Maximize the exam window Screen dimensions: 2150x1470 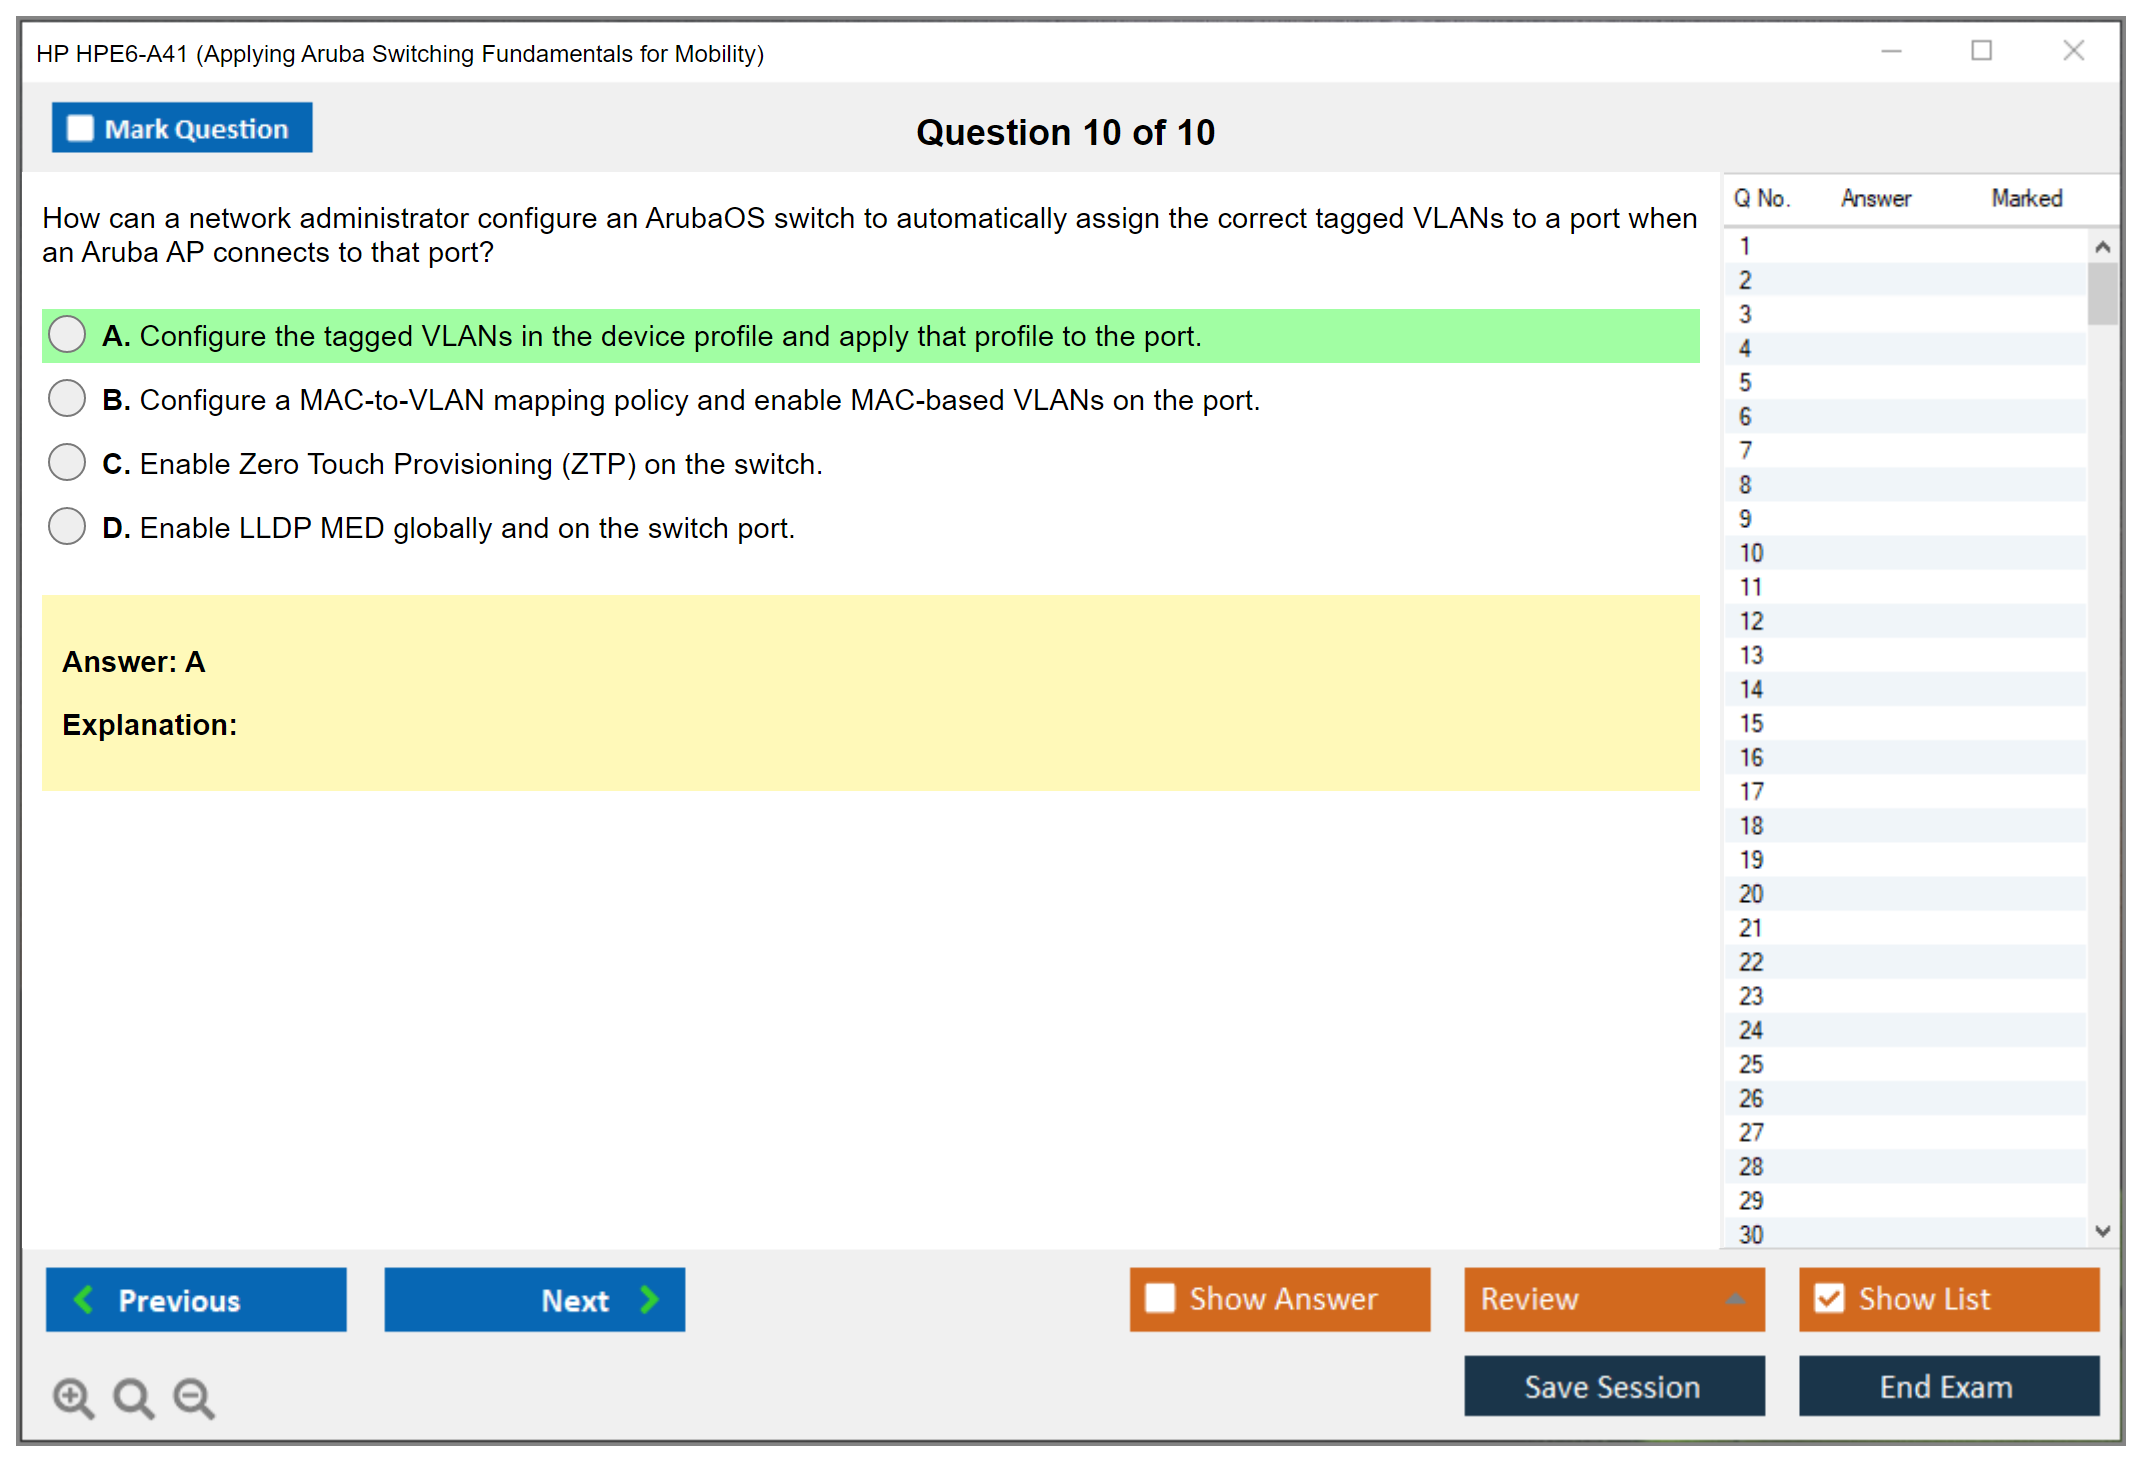pyautogui.click(x=1981, y=51)
